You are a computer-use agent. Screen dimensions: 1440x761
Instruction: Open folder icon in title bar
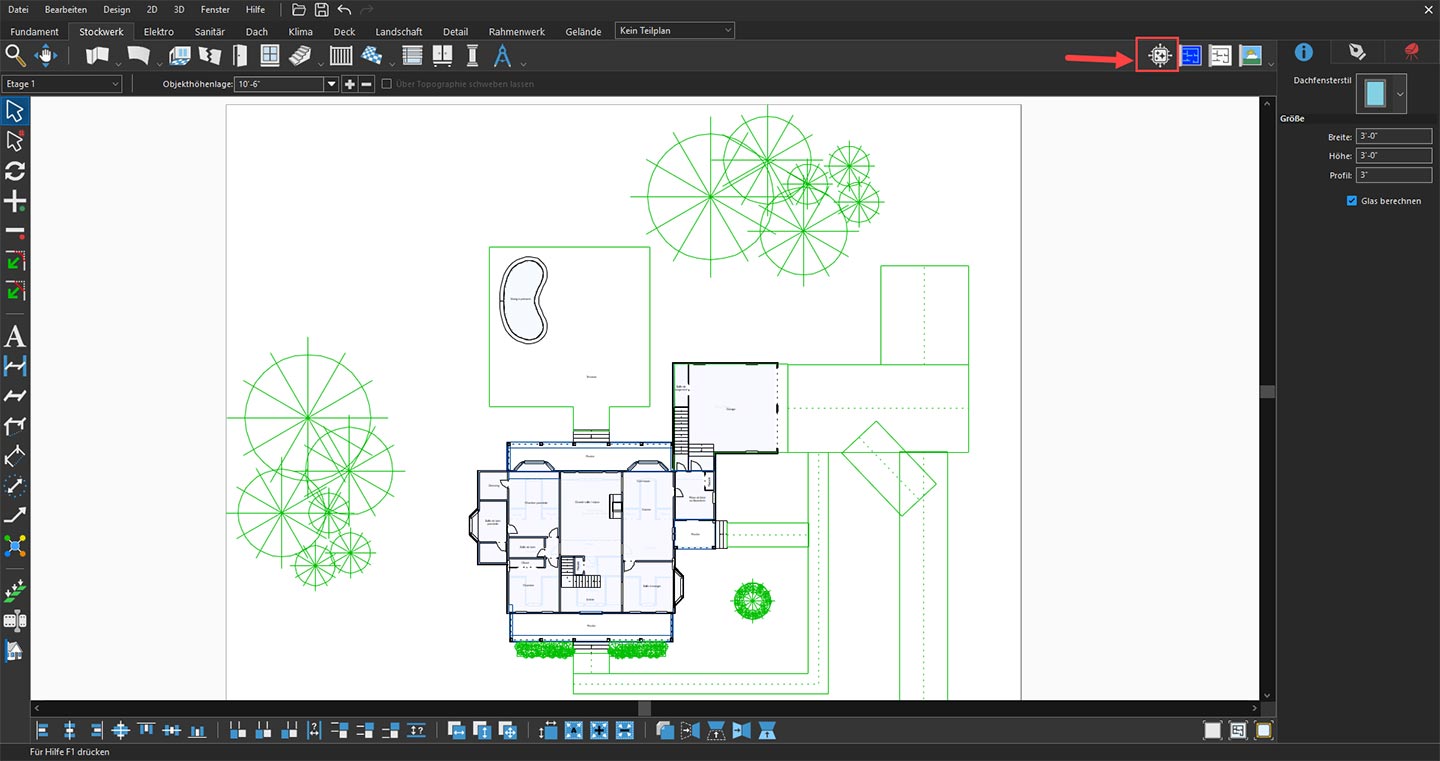[x=298, y=9]
